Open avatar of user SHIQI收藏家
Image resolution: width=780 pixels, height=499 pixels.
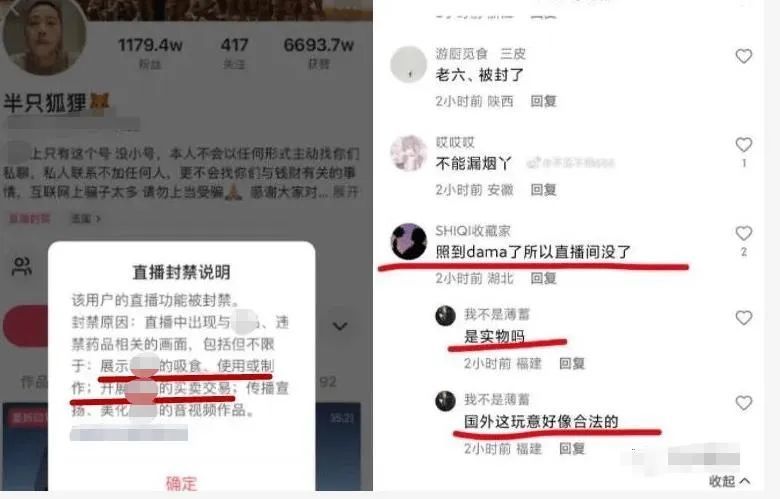click(x=408, y=242)
